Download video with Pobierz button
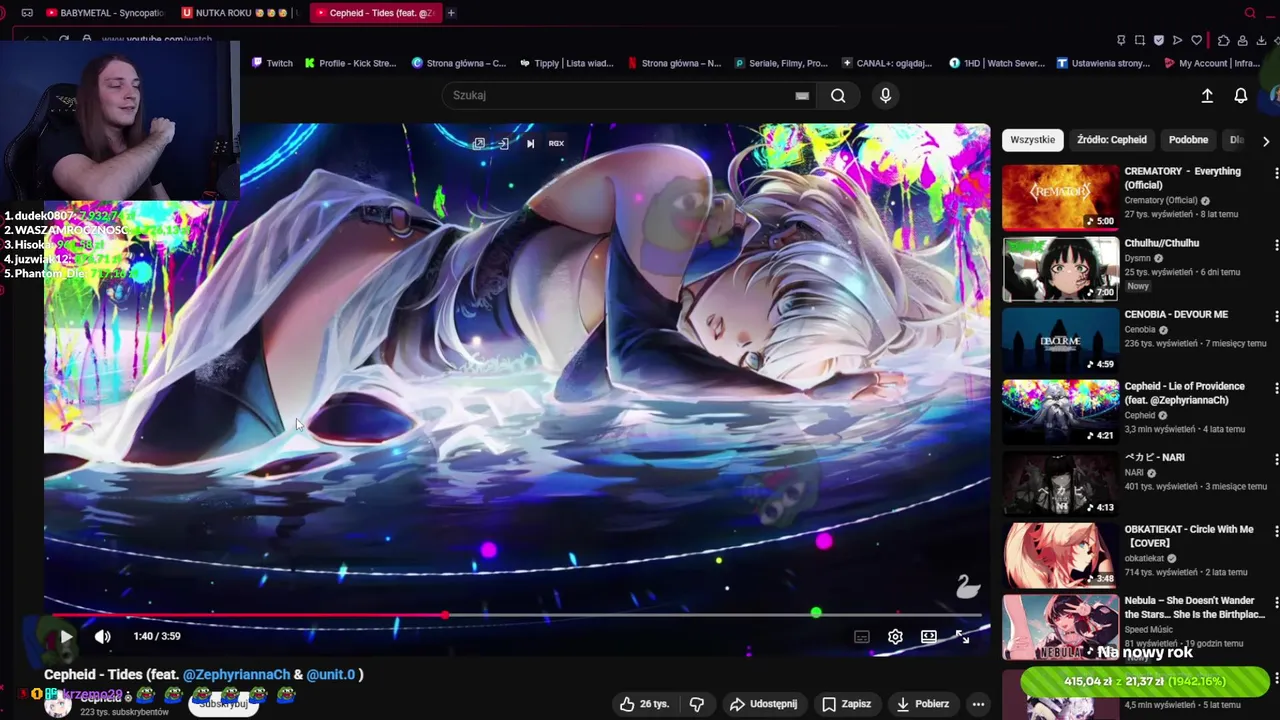Viewport: 1280px width, 720px height. coord(922,704)
